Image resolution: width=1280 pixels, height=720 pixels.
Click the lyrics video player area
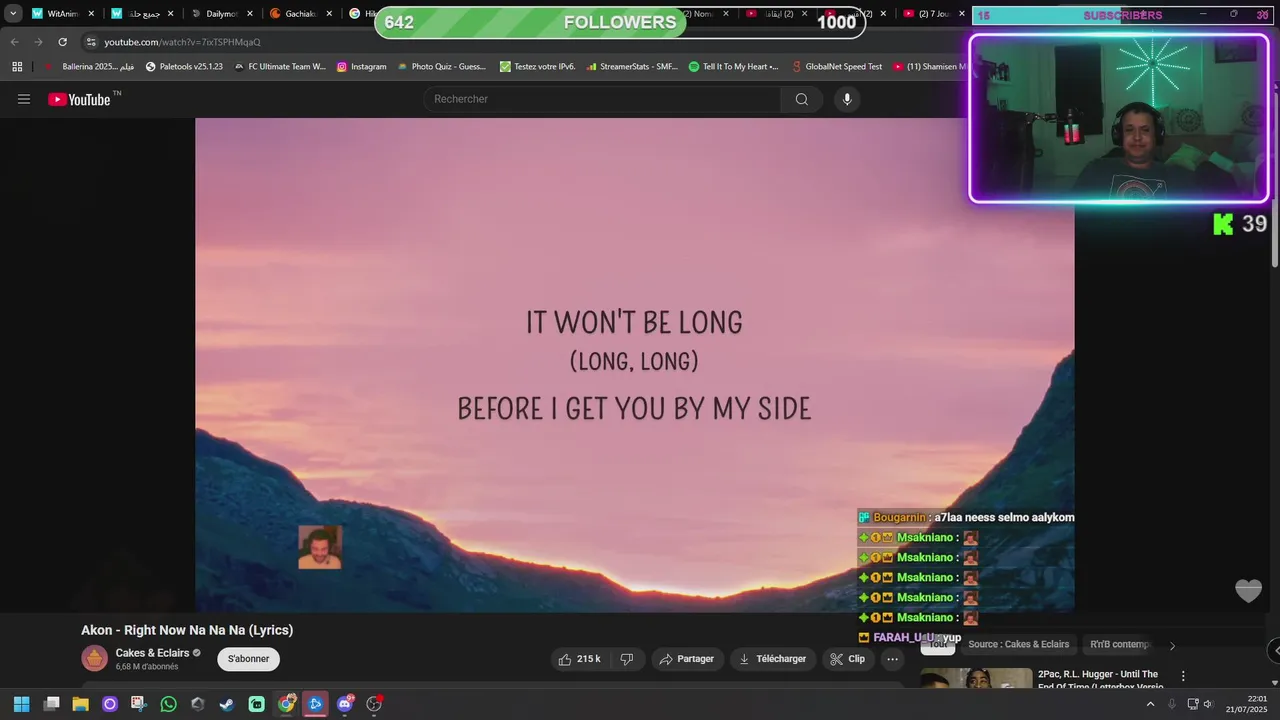[634, 365]
